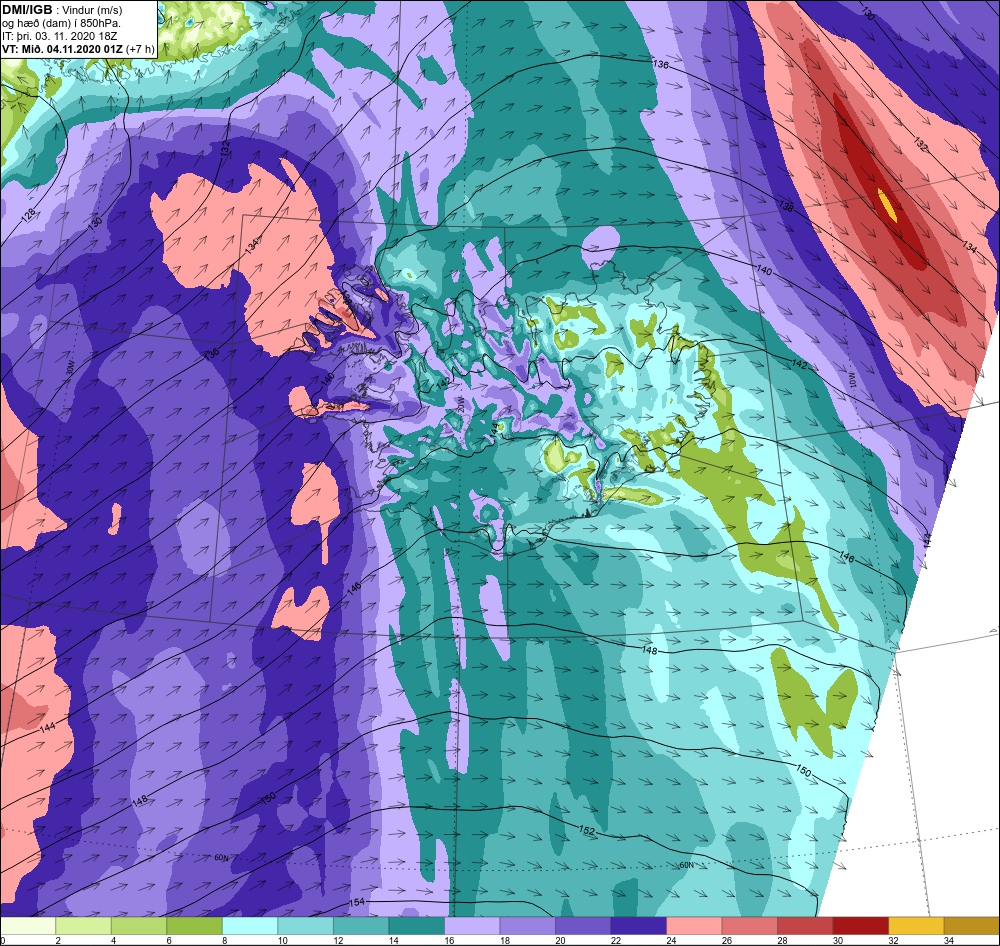Click the '138' contour label

click(x=786, y=206)
